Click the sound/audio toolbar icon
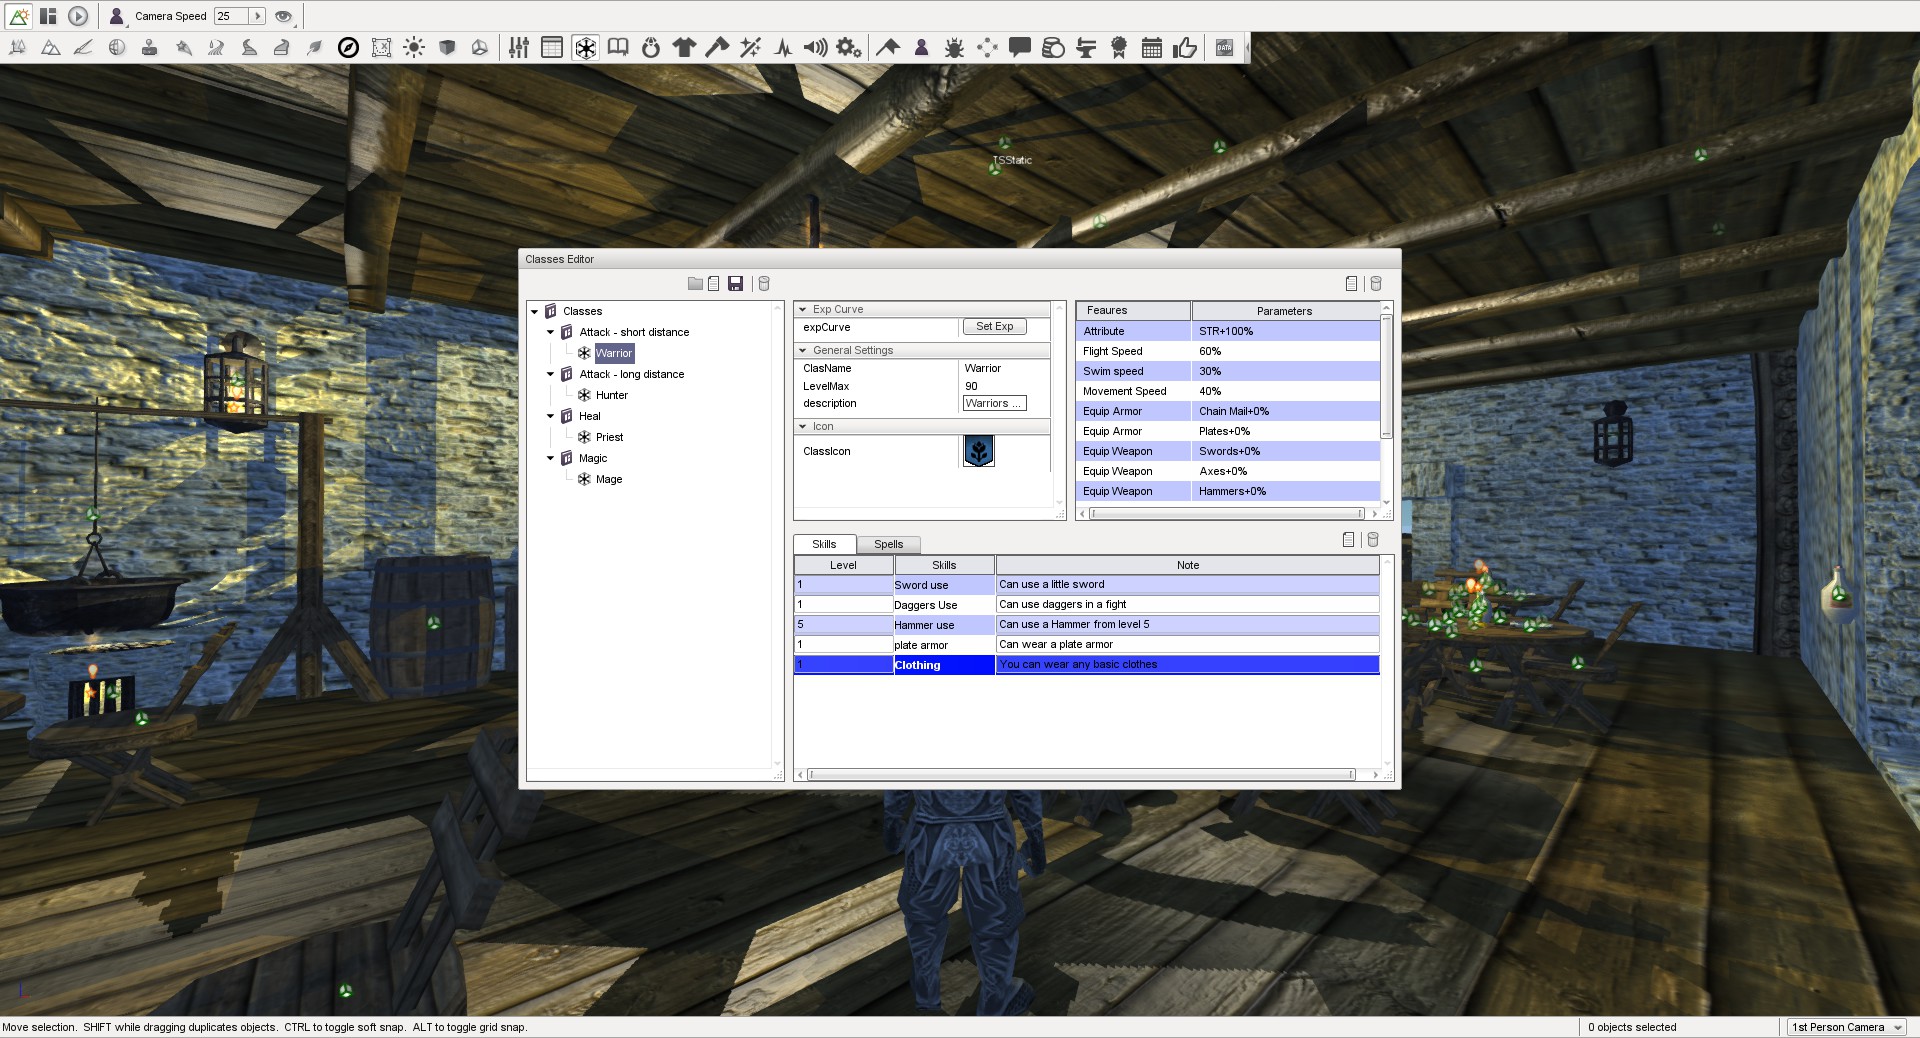 (814, 47)
